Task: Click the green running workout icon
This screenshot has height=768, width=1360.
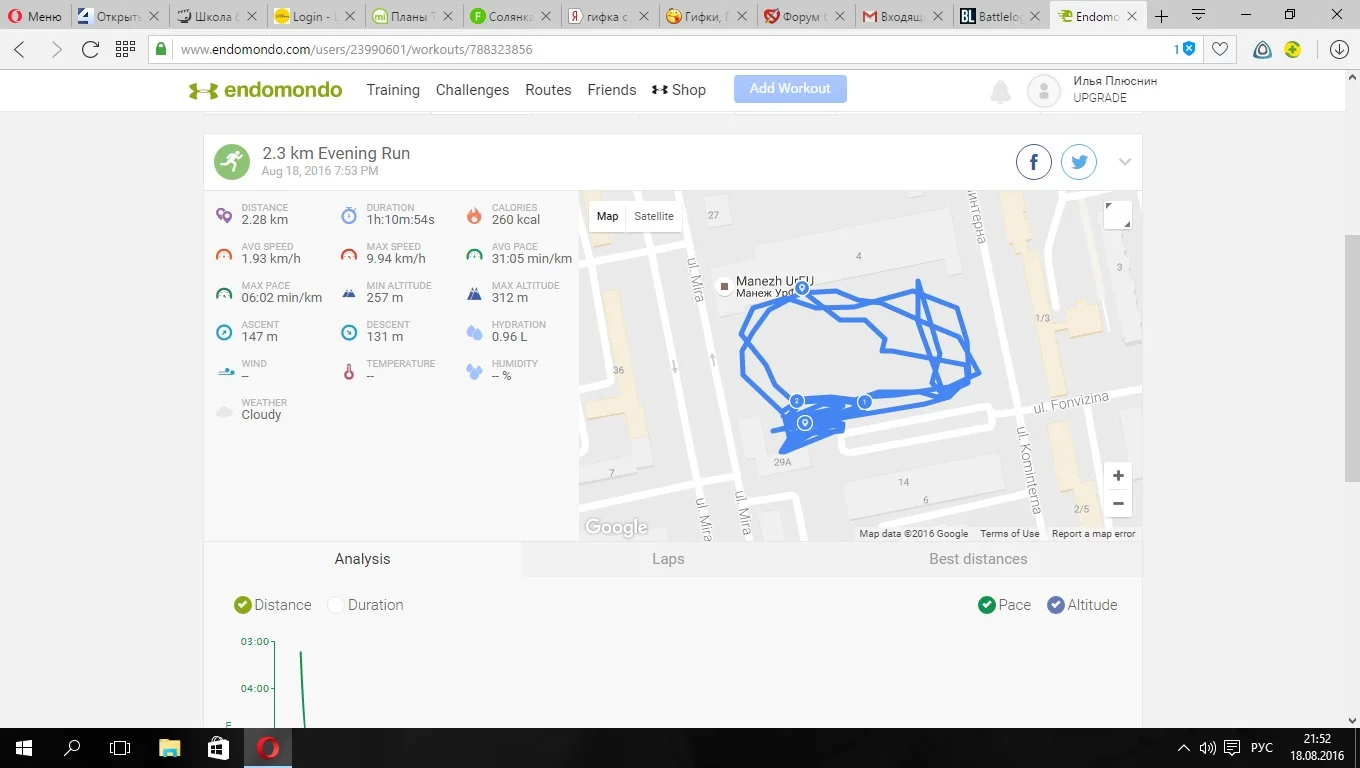Action: tap(232, 161)
